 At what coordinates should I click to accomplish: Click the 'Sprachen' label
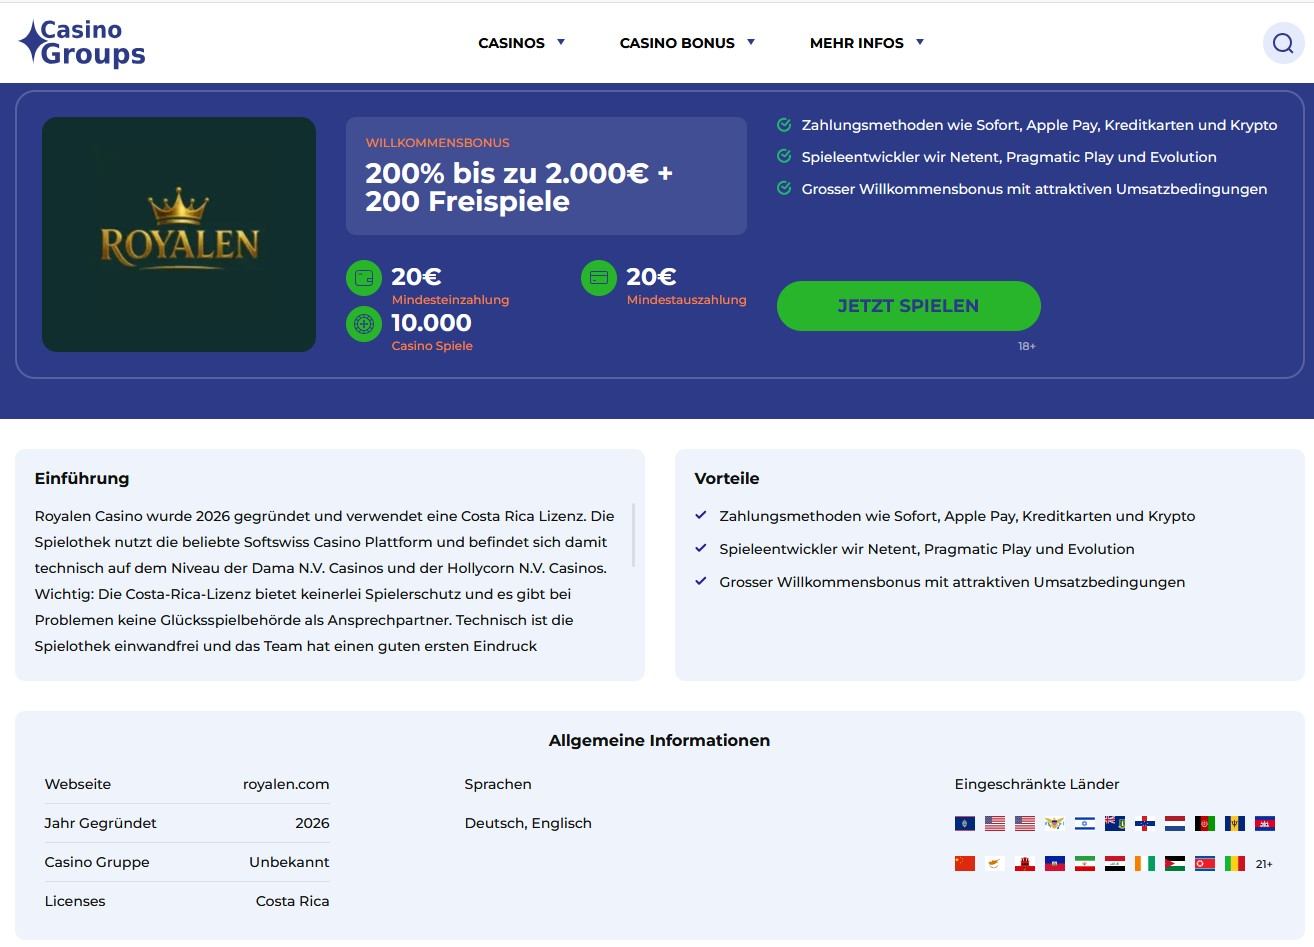(498, 784)
